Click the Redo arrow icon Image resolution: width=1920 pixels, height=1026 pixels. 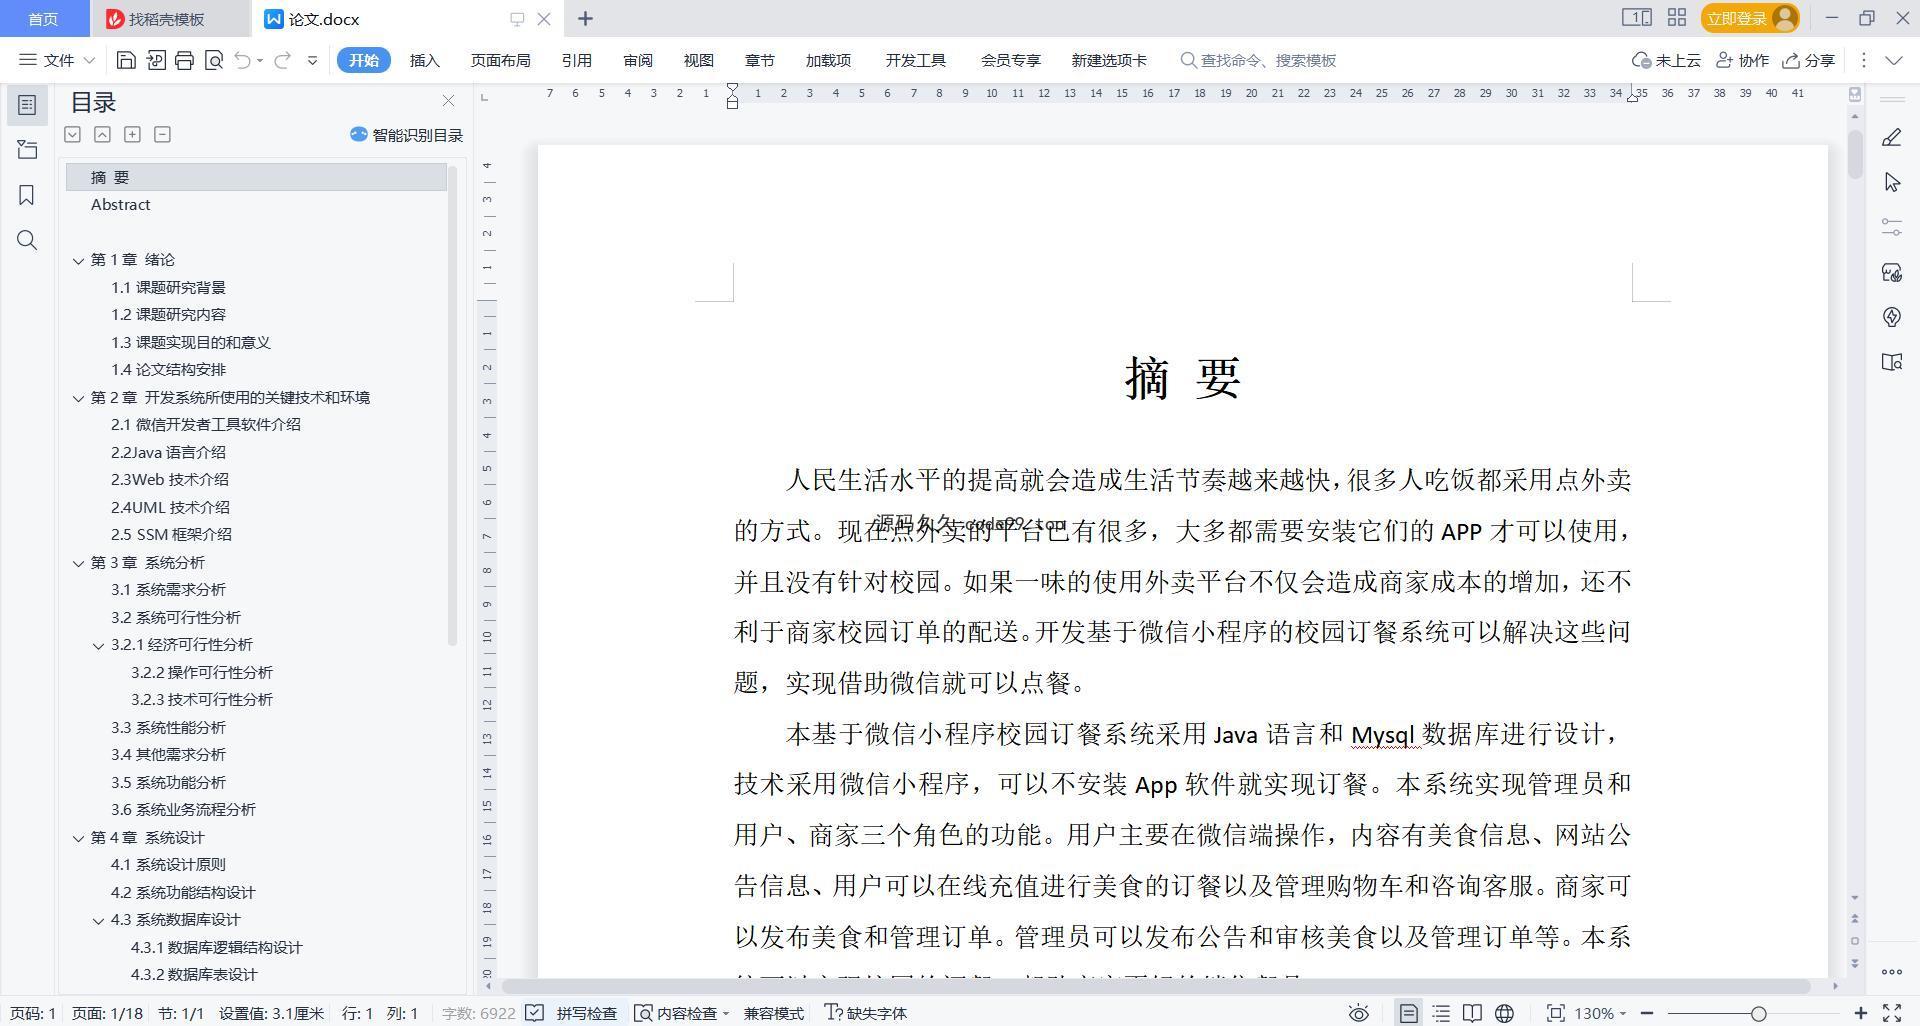[x=283, y=60]
